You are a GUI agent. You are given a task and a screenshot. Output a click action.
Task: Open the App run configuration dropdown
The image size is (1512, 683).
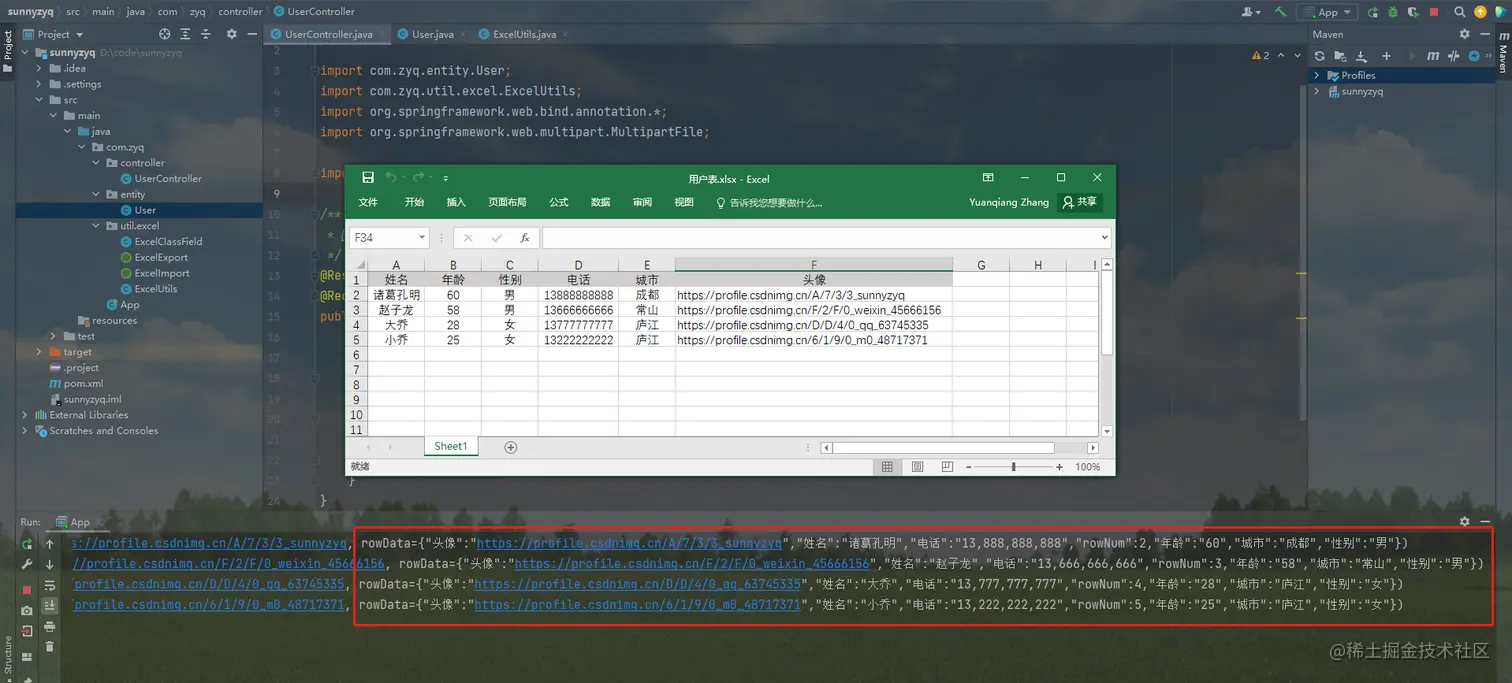pos(1327,12)
